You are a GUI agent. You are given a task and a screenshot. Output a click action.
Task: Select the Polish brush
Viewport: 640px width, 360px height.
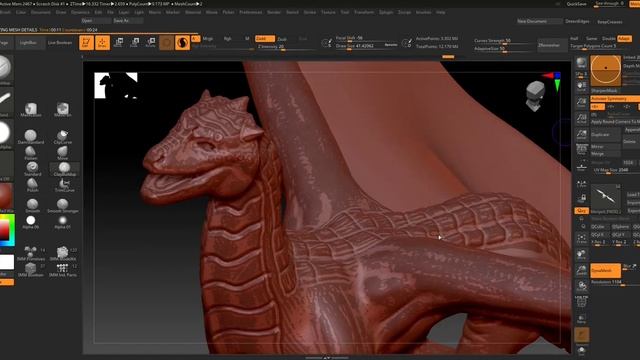[32, 184]
